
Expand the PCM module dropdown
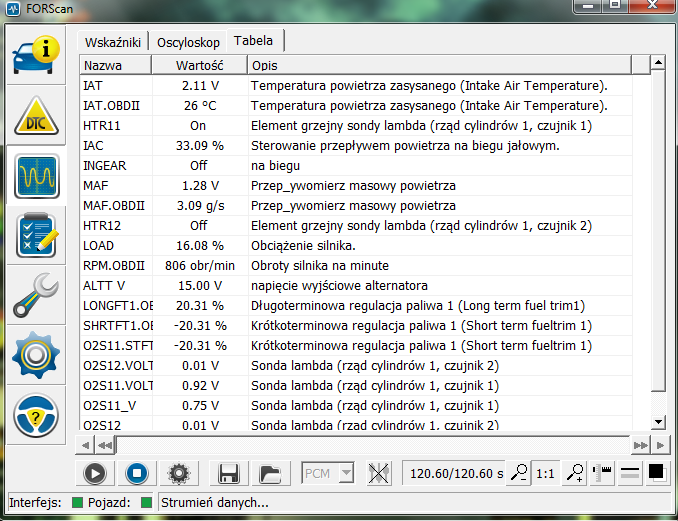(x=329, y=473)
